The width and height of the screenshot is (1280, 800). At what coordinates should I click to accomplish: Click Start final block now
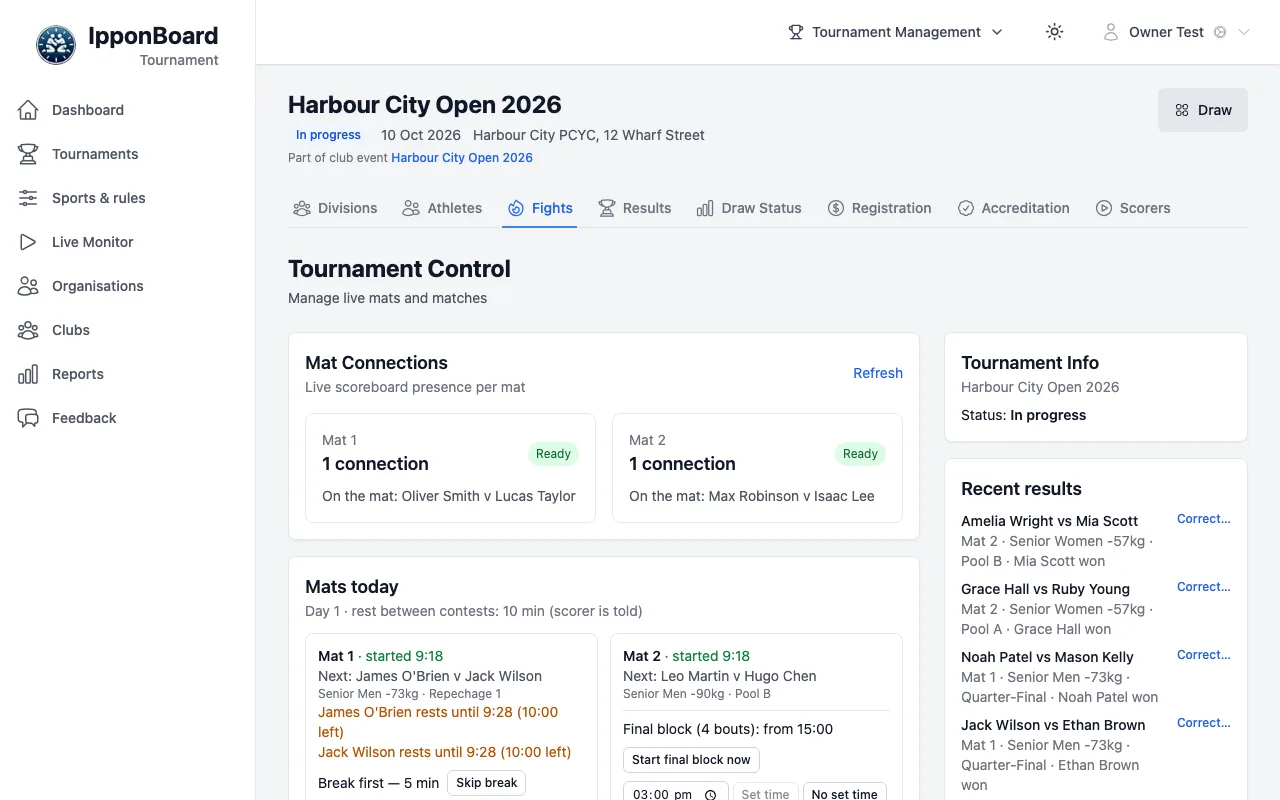pos(691,760)
